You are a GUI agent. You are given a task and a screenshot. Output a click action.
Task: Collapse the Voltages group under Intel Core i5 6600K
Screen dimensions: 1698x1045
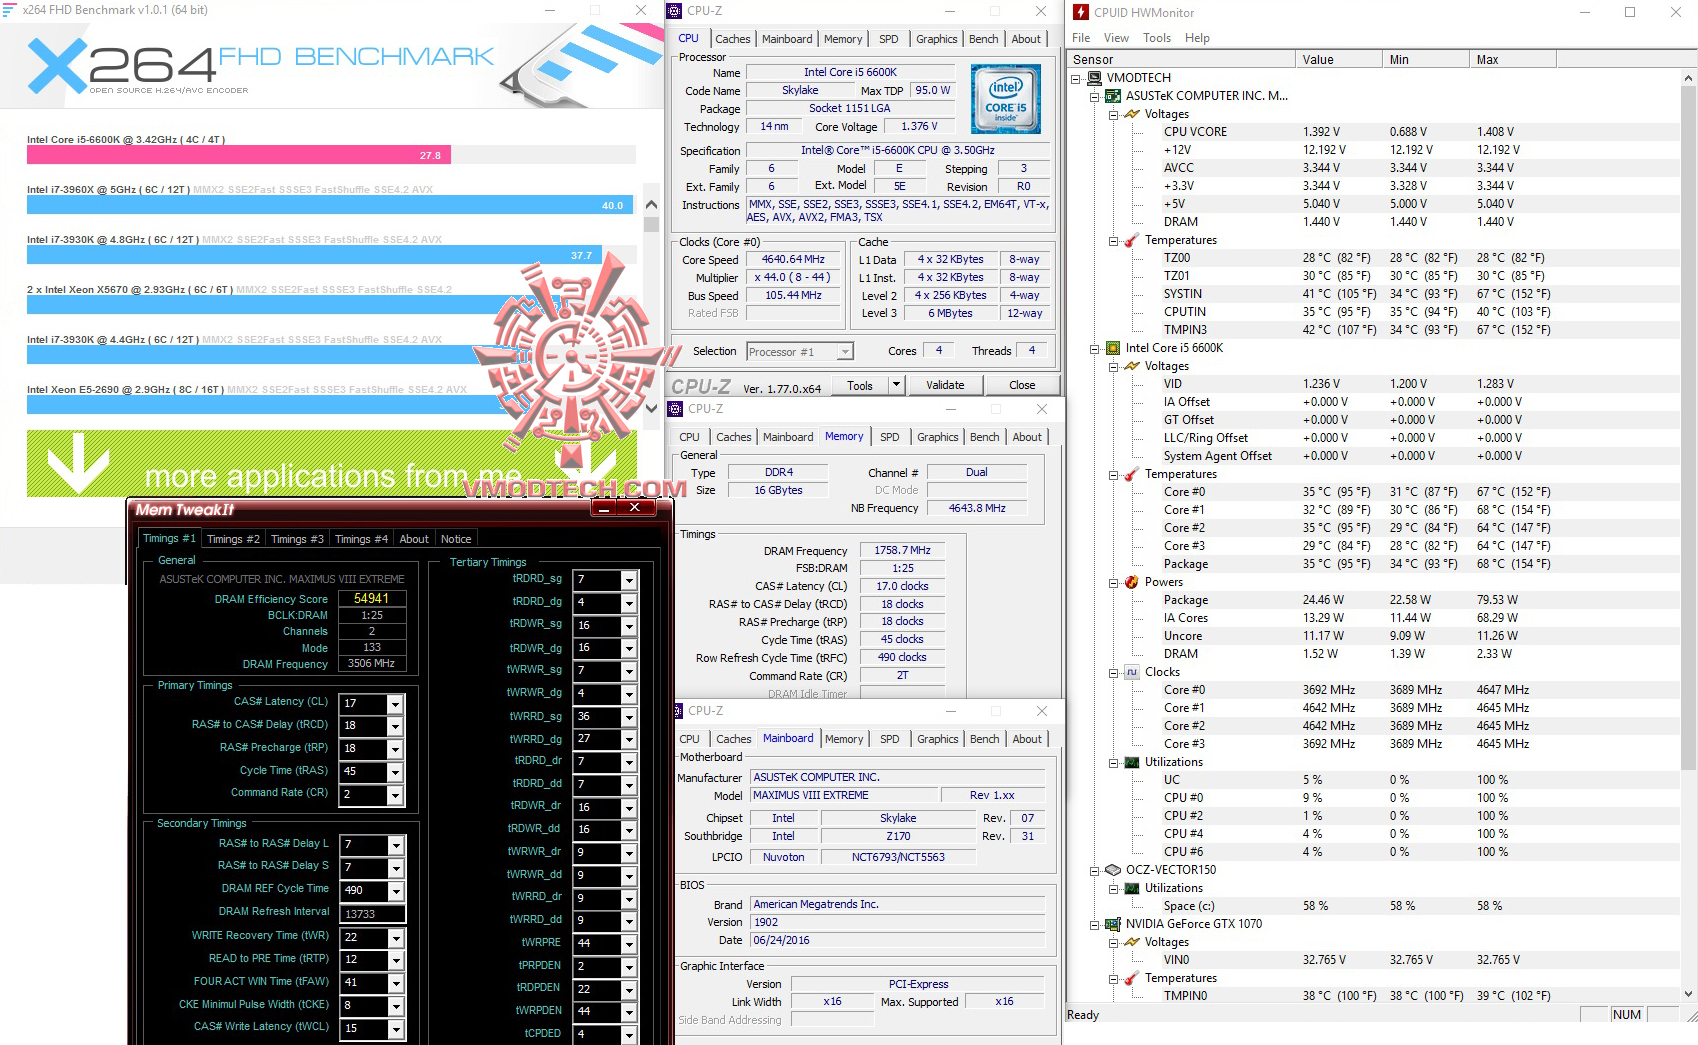(1113, 366)
